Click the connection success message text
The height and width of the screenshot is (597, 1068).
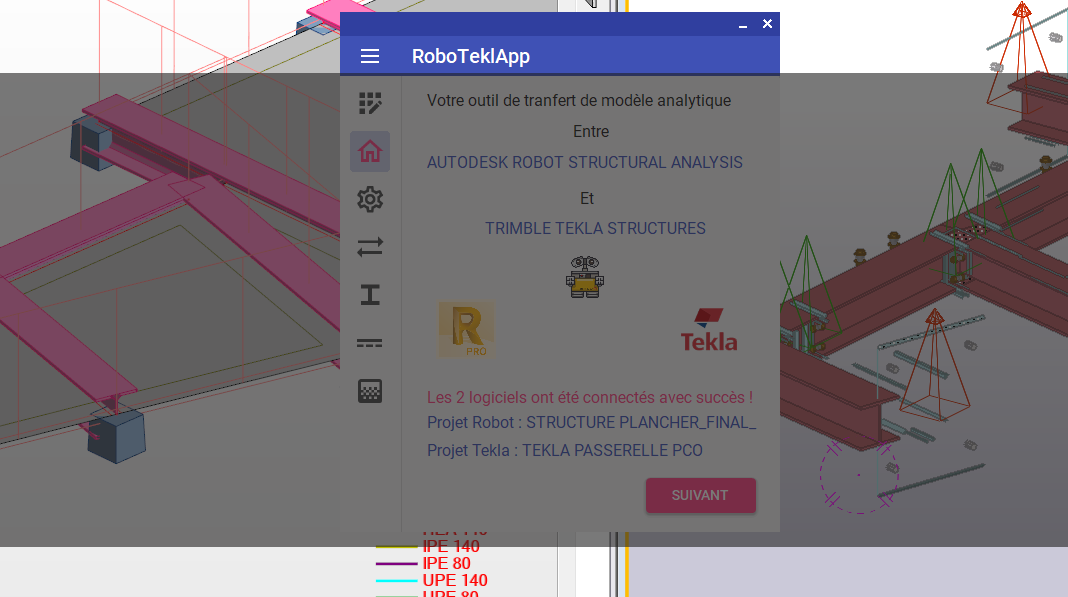point(590,397)
